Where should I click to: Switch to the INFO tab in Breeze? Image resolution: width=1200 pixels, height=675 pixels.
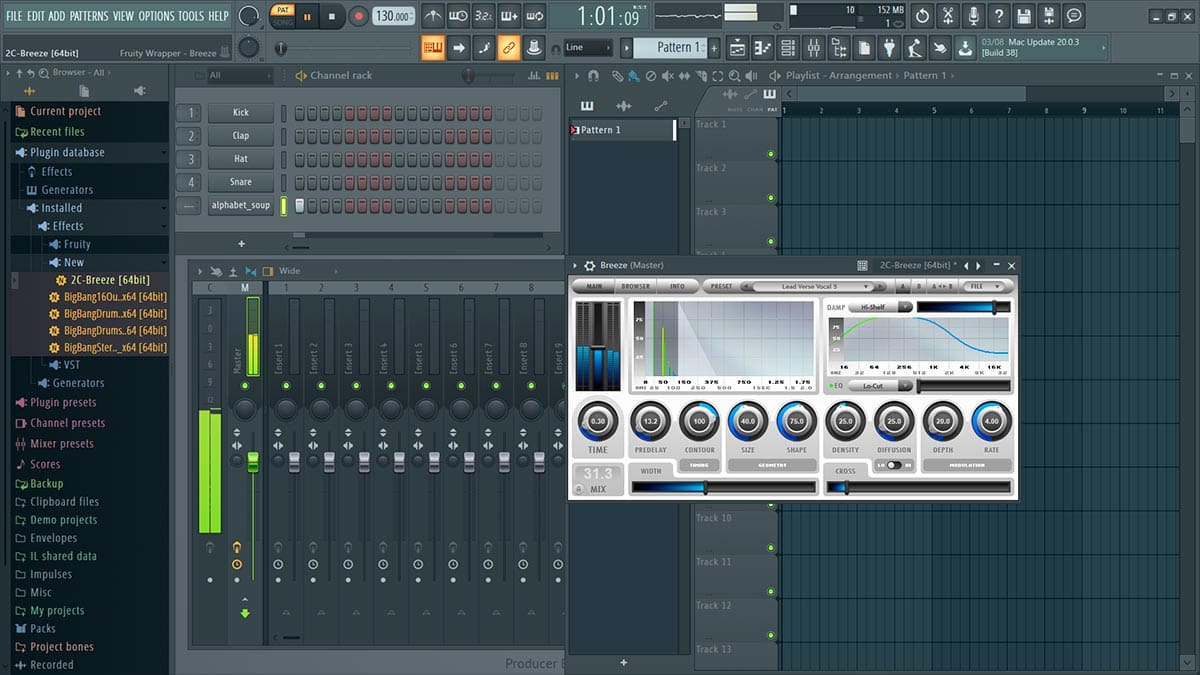pyautogui.click(x=678, y=286)
